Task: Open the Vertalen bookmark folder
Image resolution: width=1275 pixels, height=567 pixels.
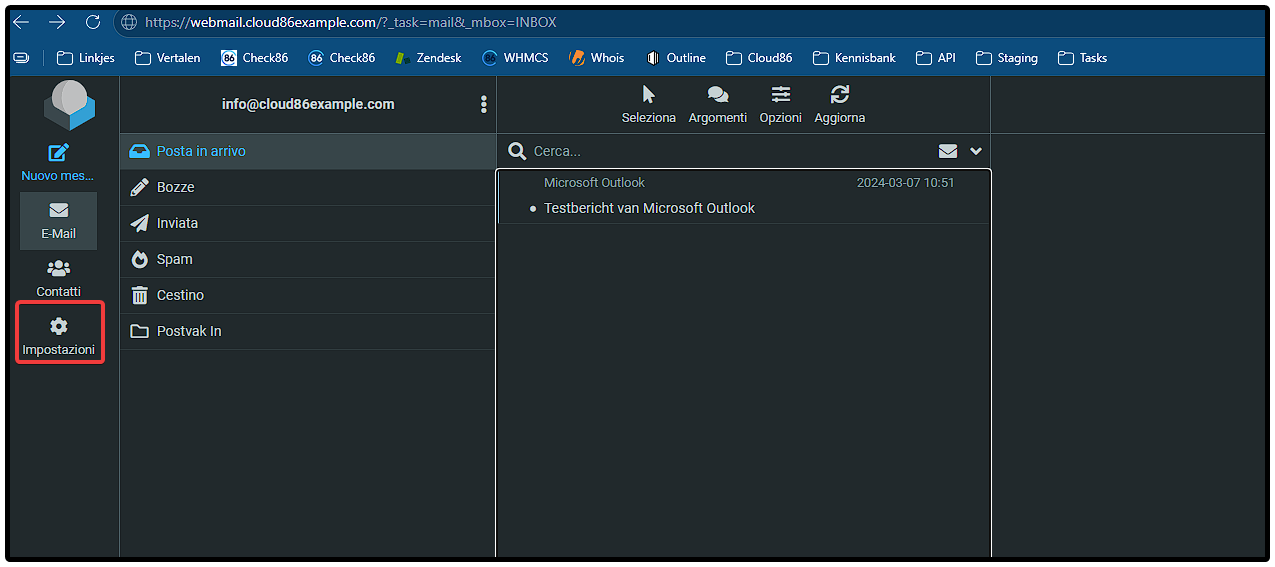Action: tap(167, 58)
